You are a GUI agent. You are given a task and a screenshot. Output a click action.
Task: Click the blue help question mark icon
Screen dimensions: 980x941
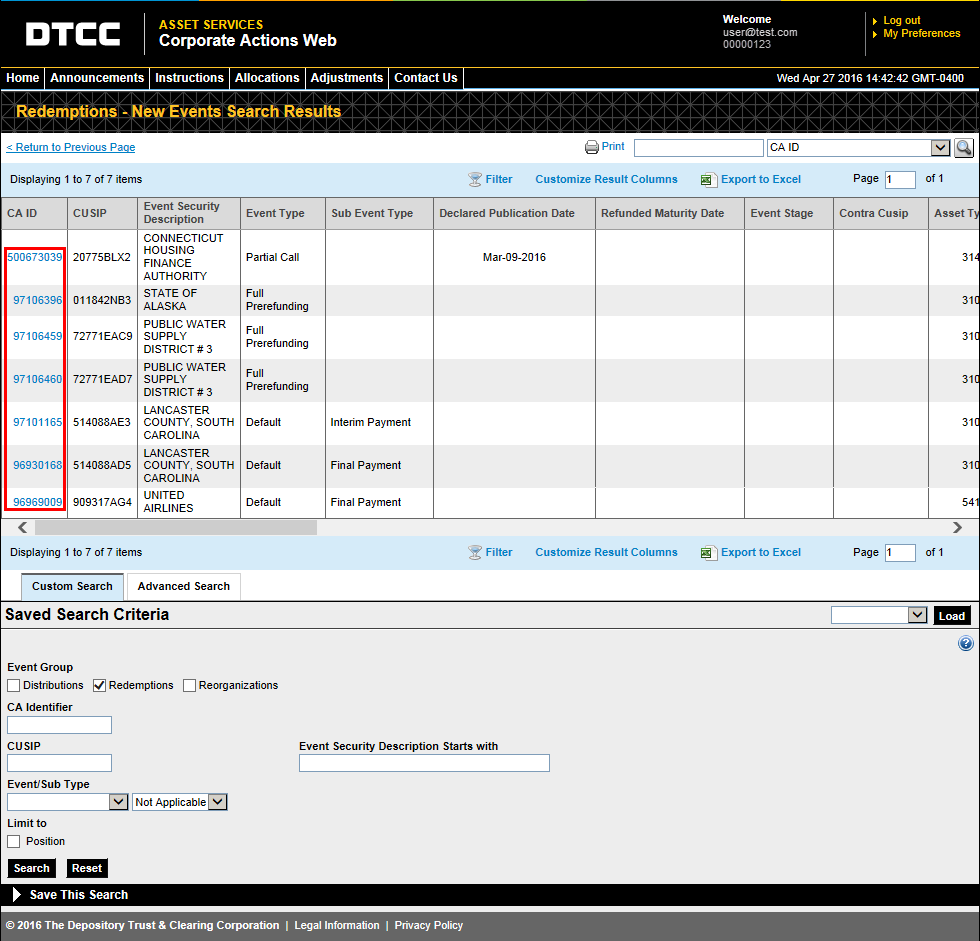click(x=965, y=644)
